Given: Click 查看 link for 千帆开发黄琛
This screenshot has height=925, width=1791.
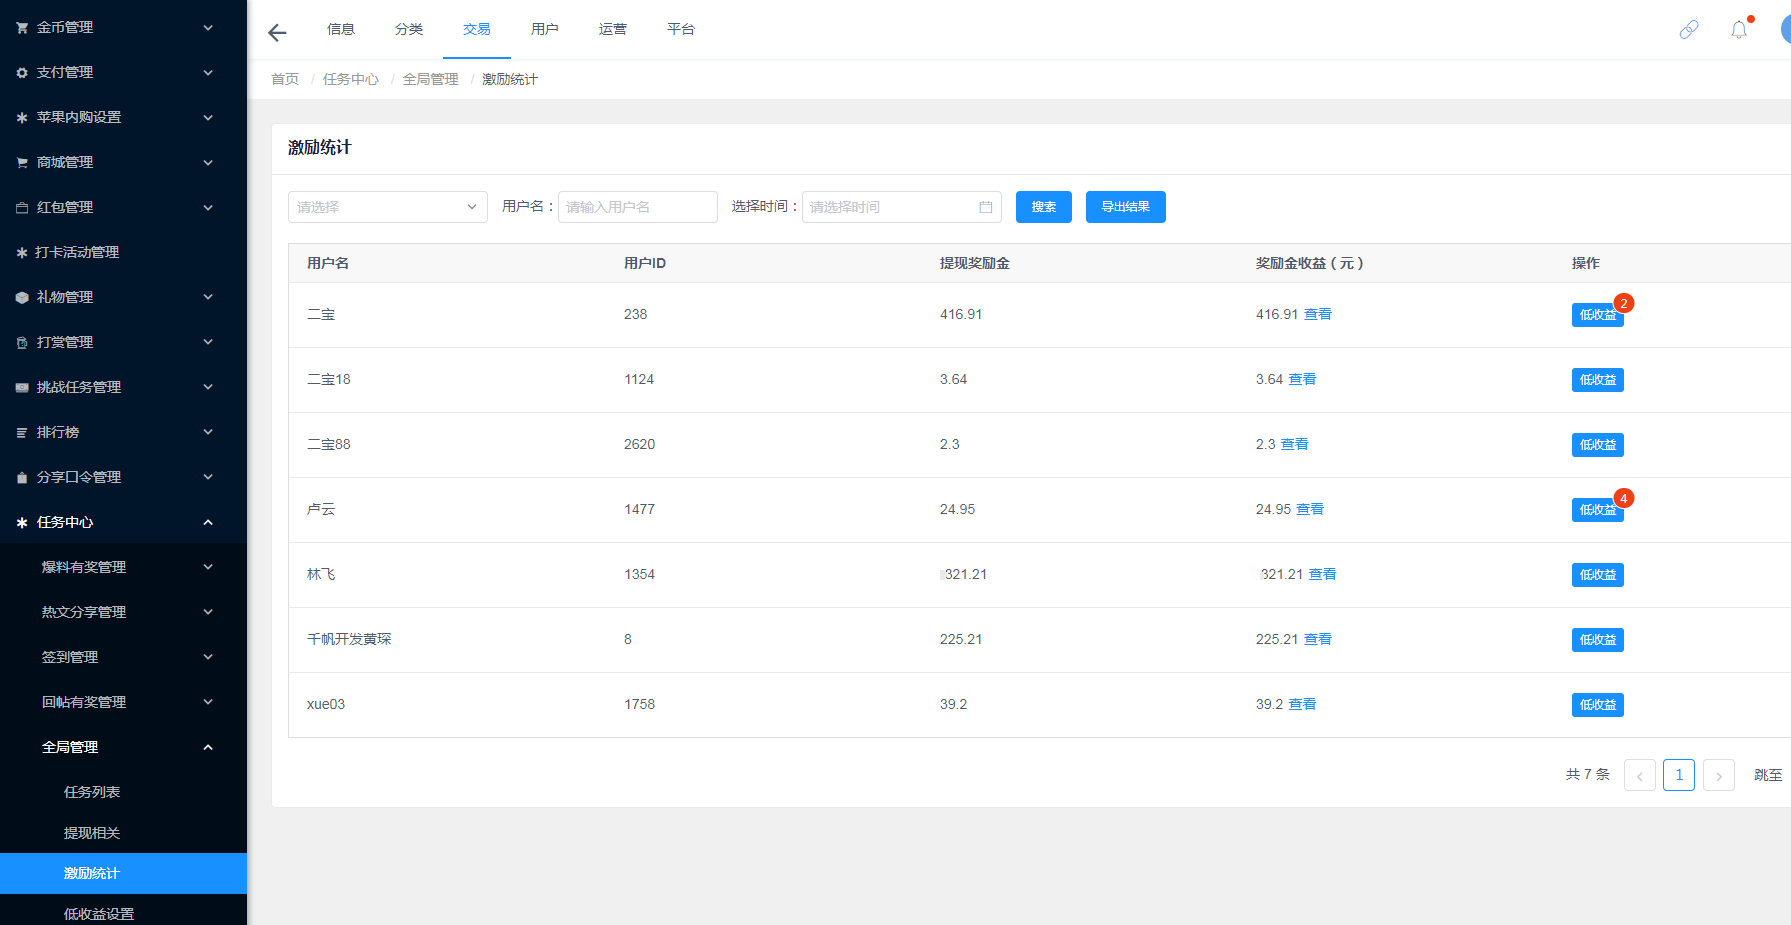Looking at the screenshot, I should click(x=1318, y=639).
